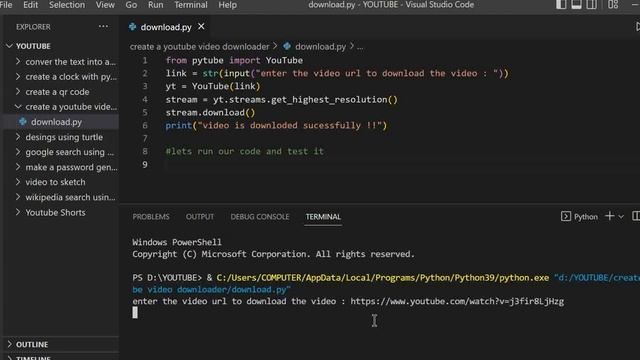The height and width of the screenshot is (360, 640).
Task: Click breadcrumb 'create a youtube video downloader'
Action: click(200, 47)
